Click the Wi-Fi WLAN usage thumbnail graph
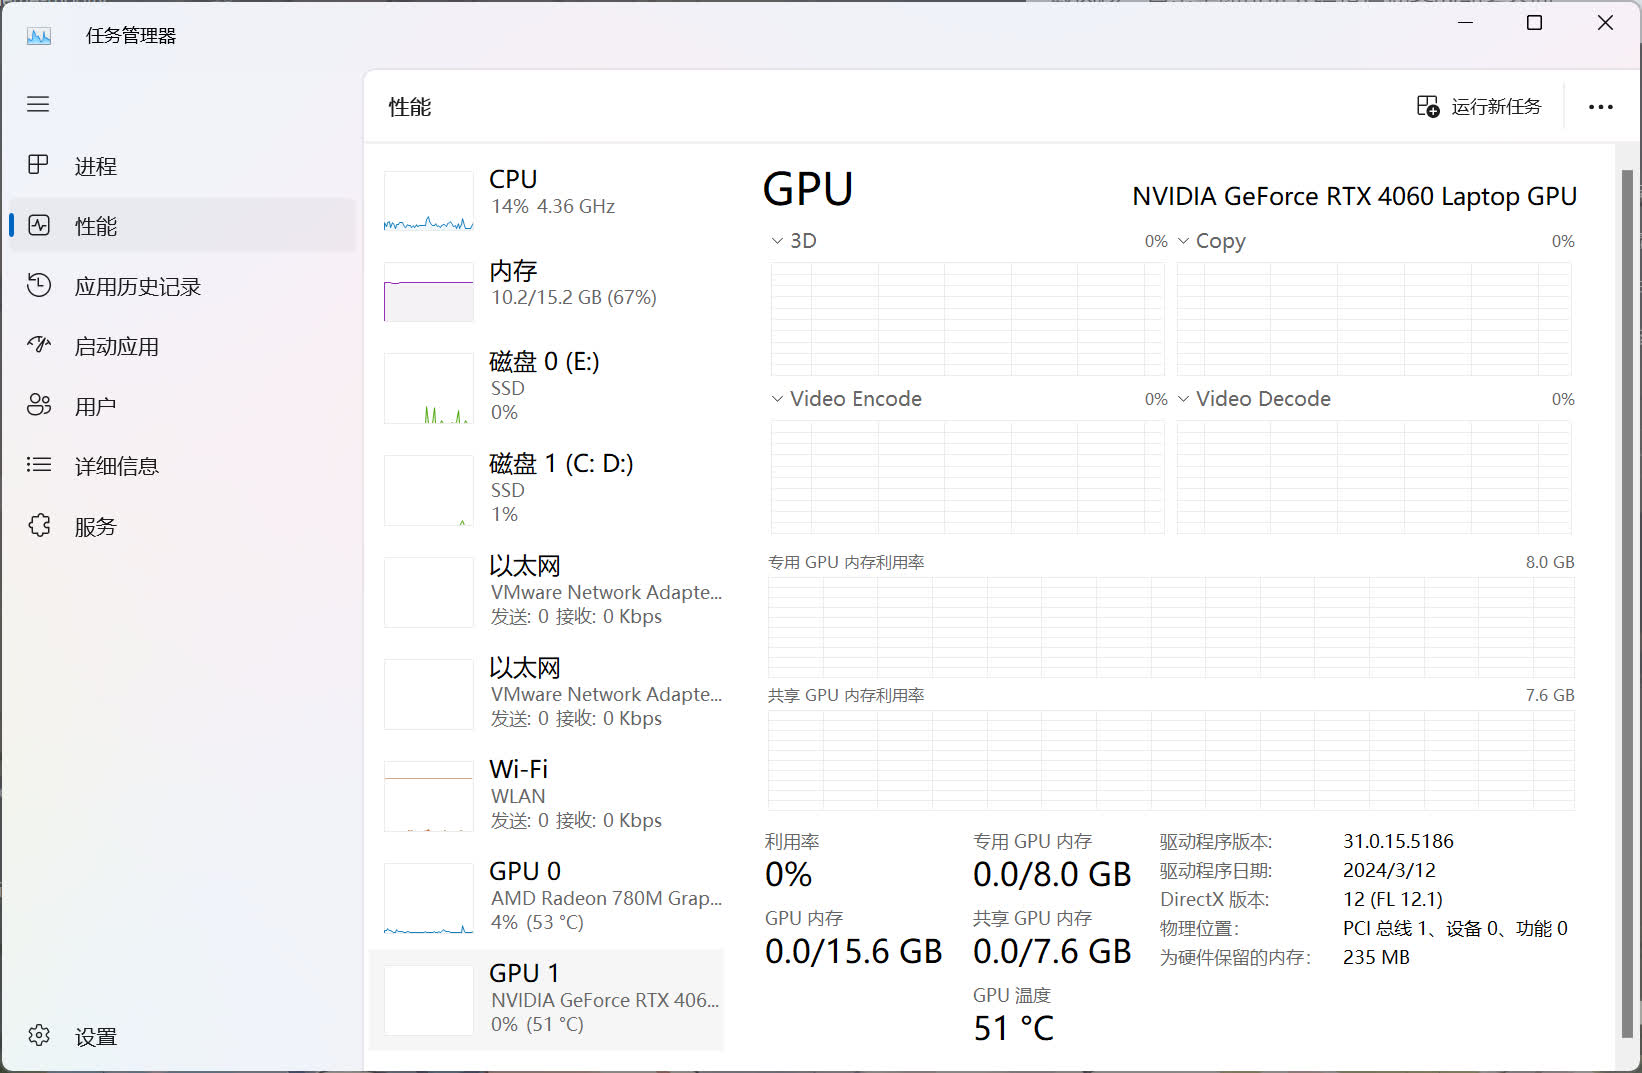This screenshot has height=1073, width=1642. (429, 797)
